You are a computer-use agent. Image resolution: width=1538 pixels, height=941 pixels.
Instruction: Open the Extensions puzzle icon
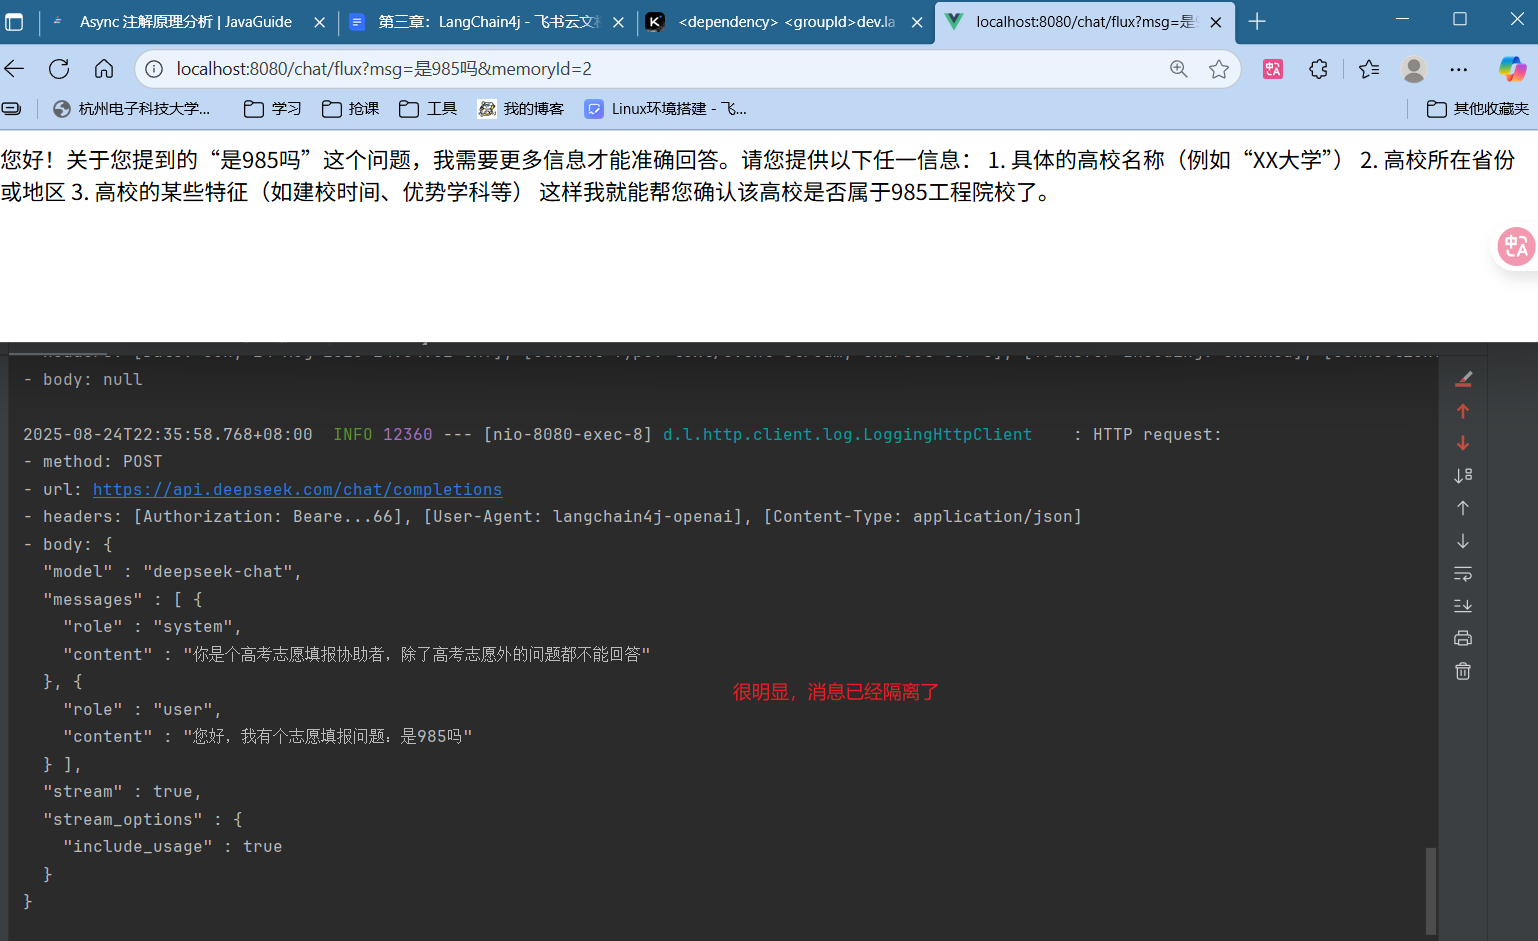pyautogui.click(x=1319, y=68)
